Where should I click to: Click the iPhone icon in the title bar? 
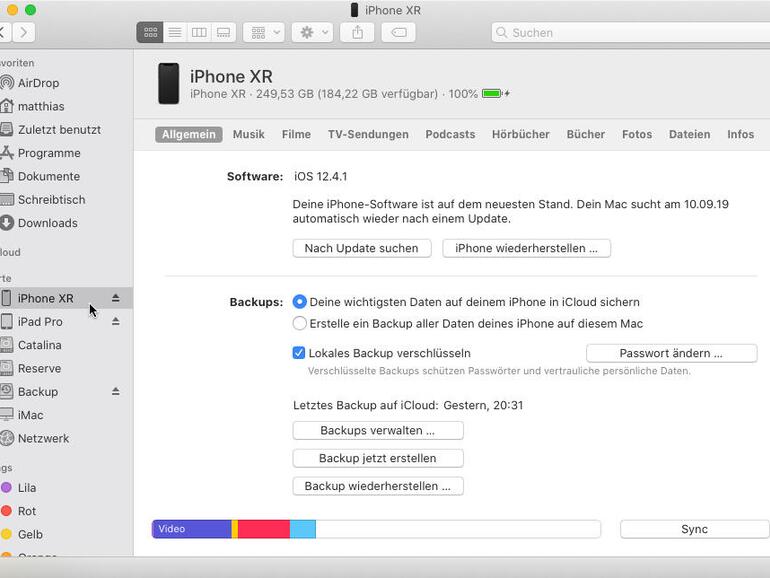(x=354, y=10)
